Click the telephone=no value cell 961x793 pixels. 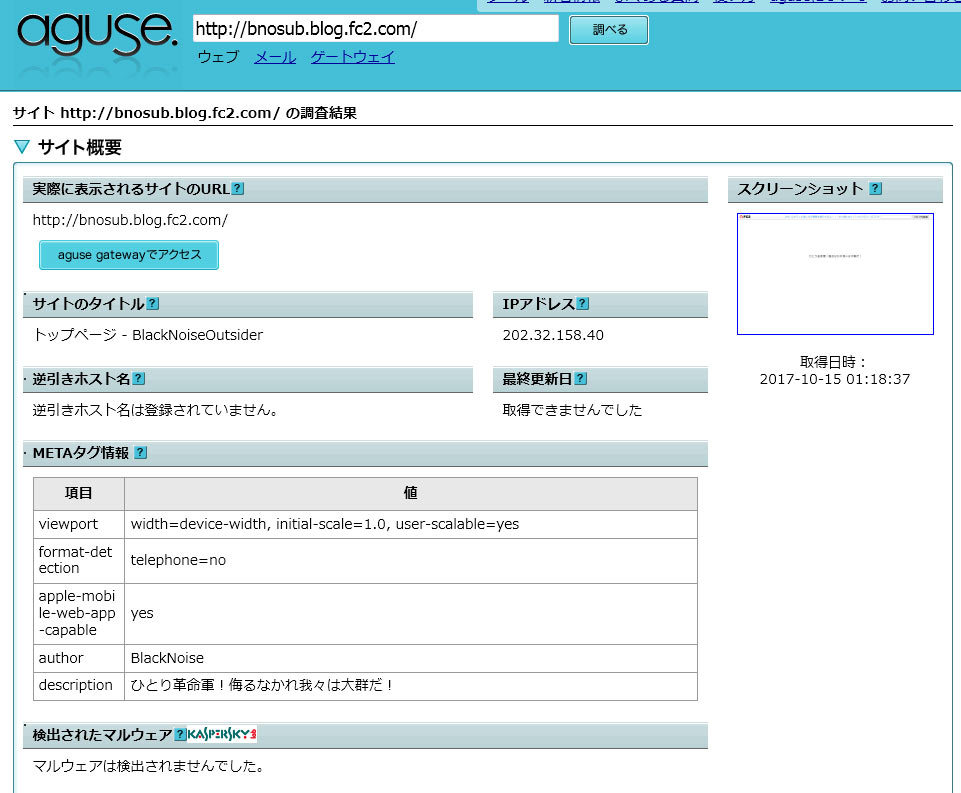pos(411,561)
